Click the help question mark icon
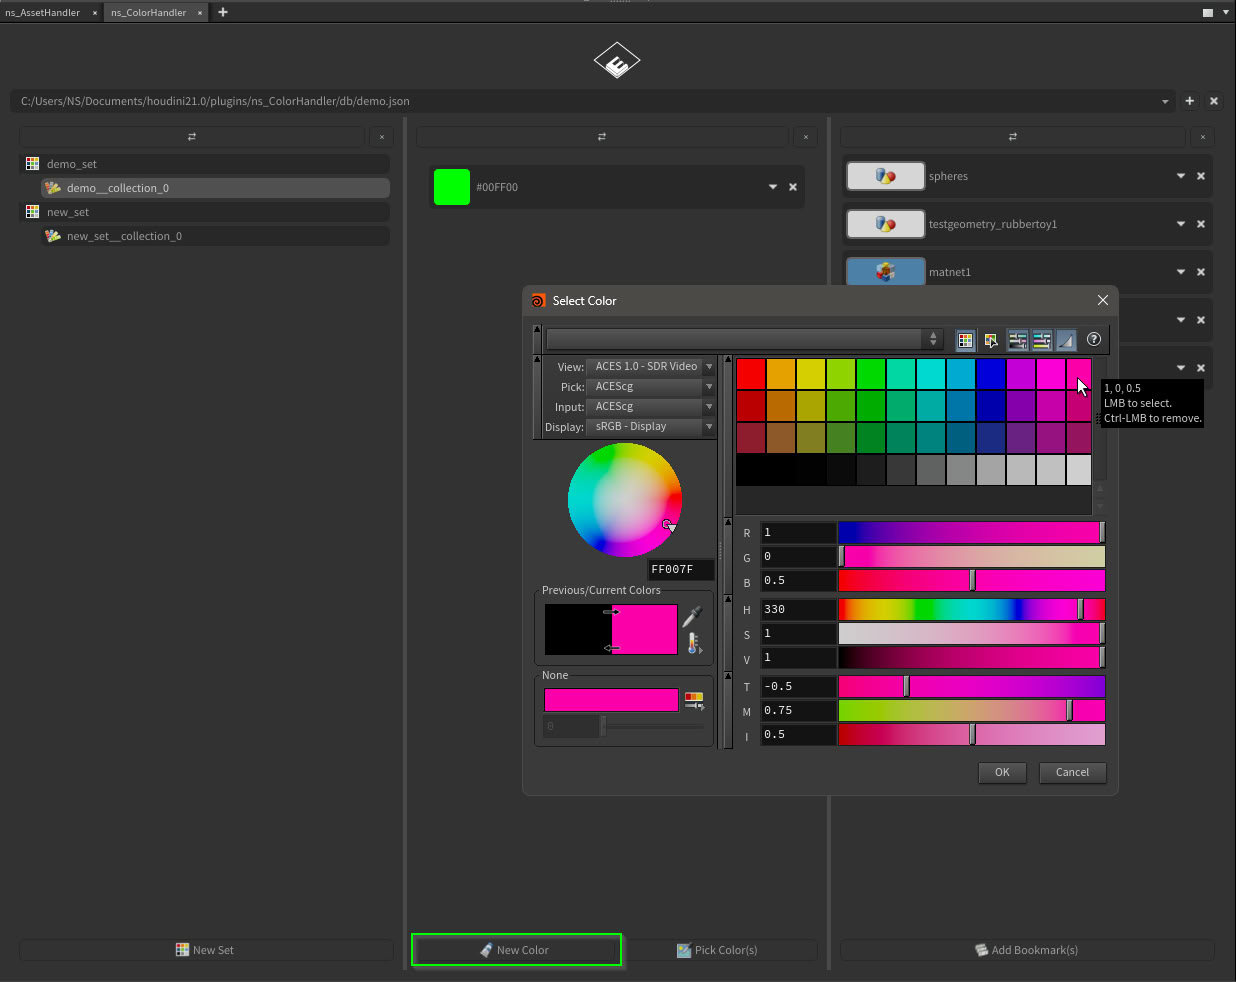Viewport: 1236px width, 982px height. click(x=1094, y=340)
